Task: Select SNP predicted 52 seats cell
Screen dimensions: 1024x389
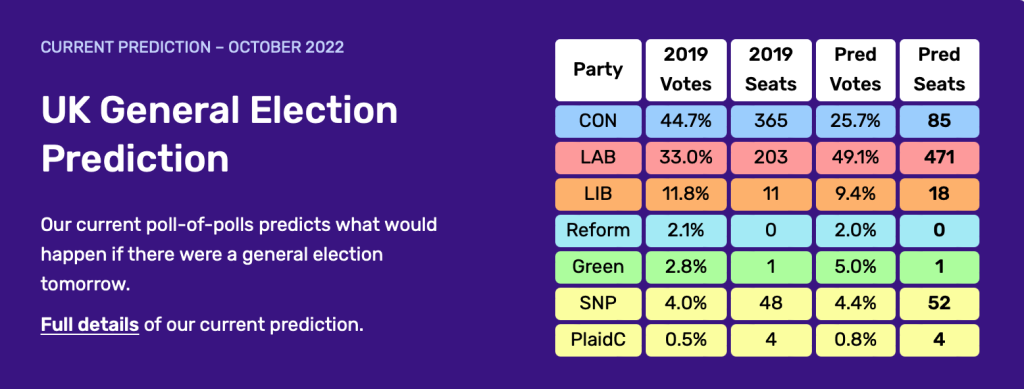Action: pos(939,303)
